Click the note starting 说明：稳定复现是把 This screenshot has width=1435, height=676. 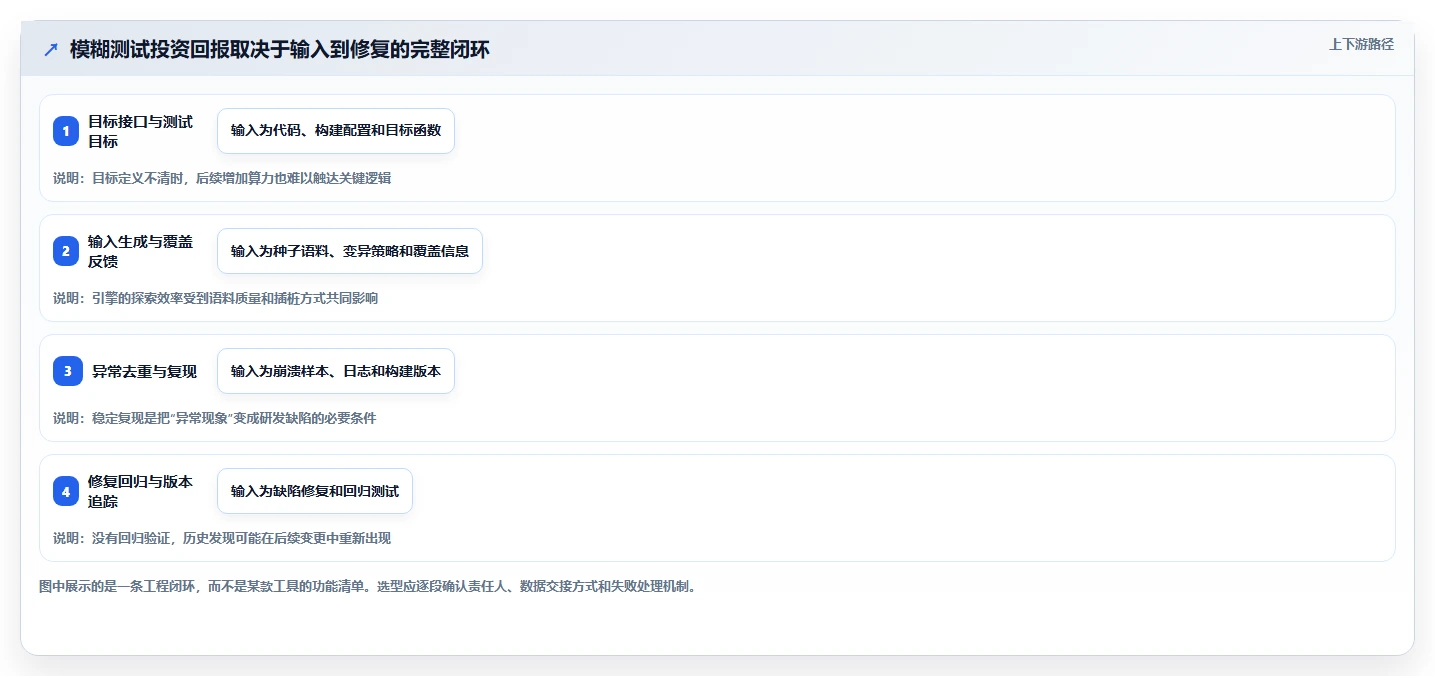pyautogui.click(x=215, y=418)
